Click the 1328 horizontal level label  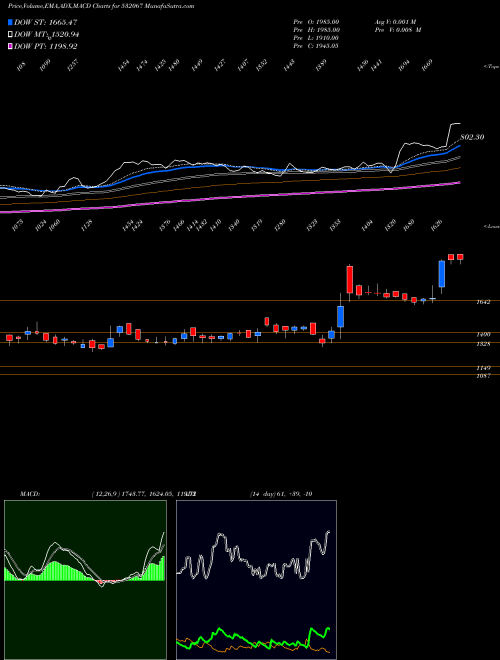[483, 344]
